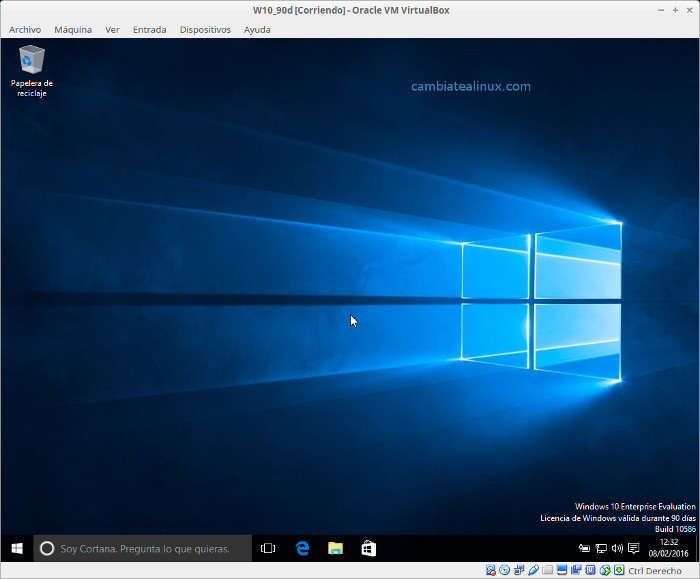Click the VirtualBox network adapters indicator

click(x=519, y=571)
